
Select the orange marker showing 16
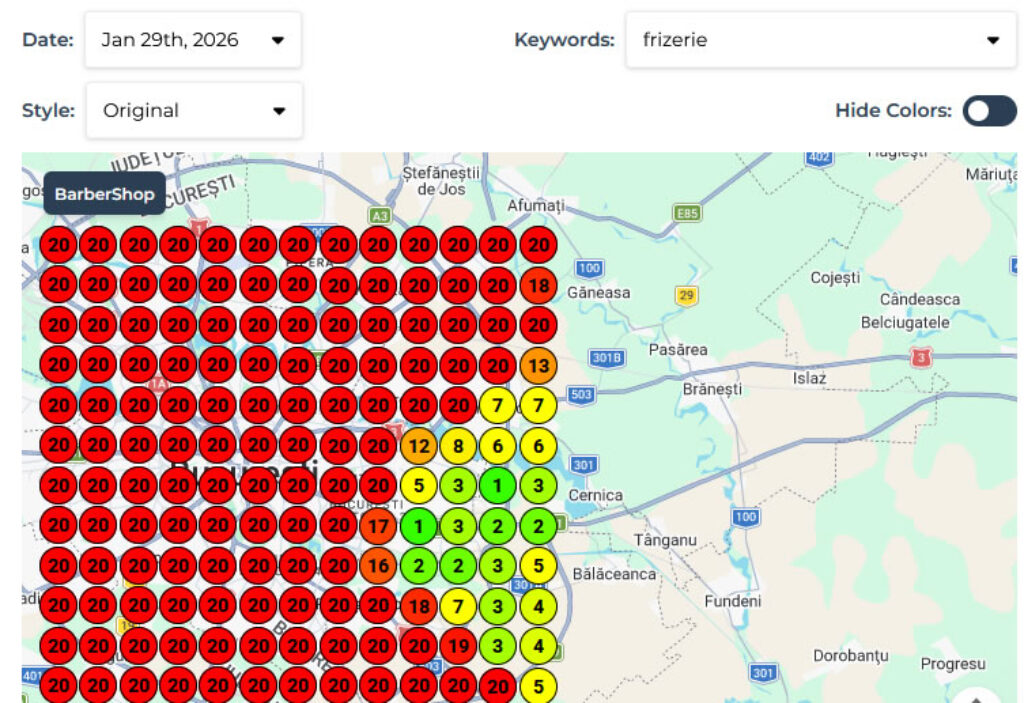click(x=378, y=563)
